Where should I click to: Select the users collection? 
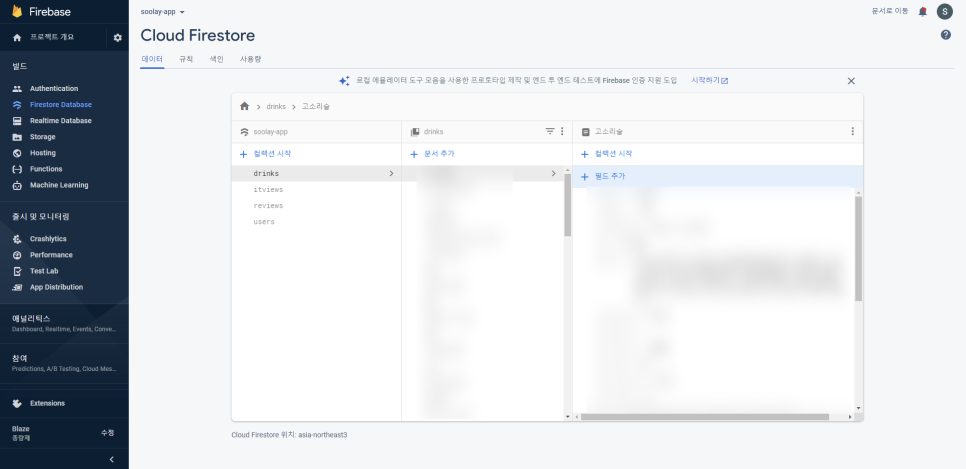(316, 222)
